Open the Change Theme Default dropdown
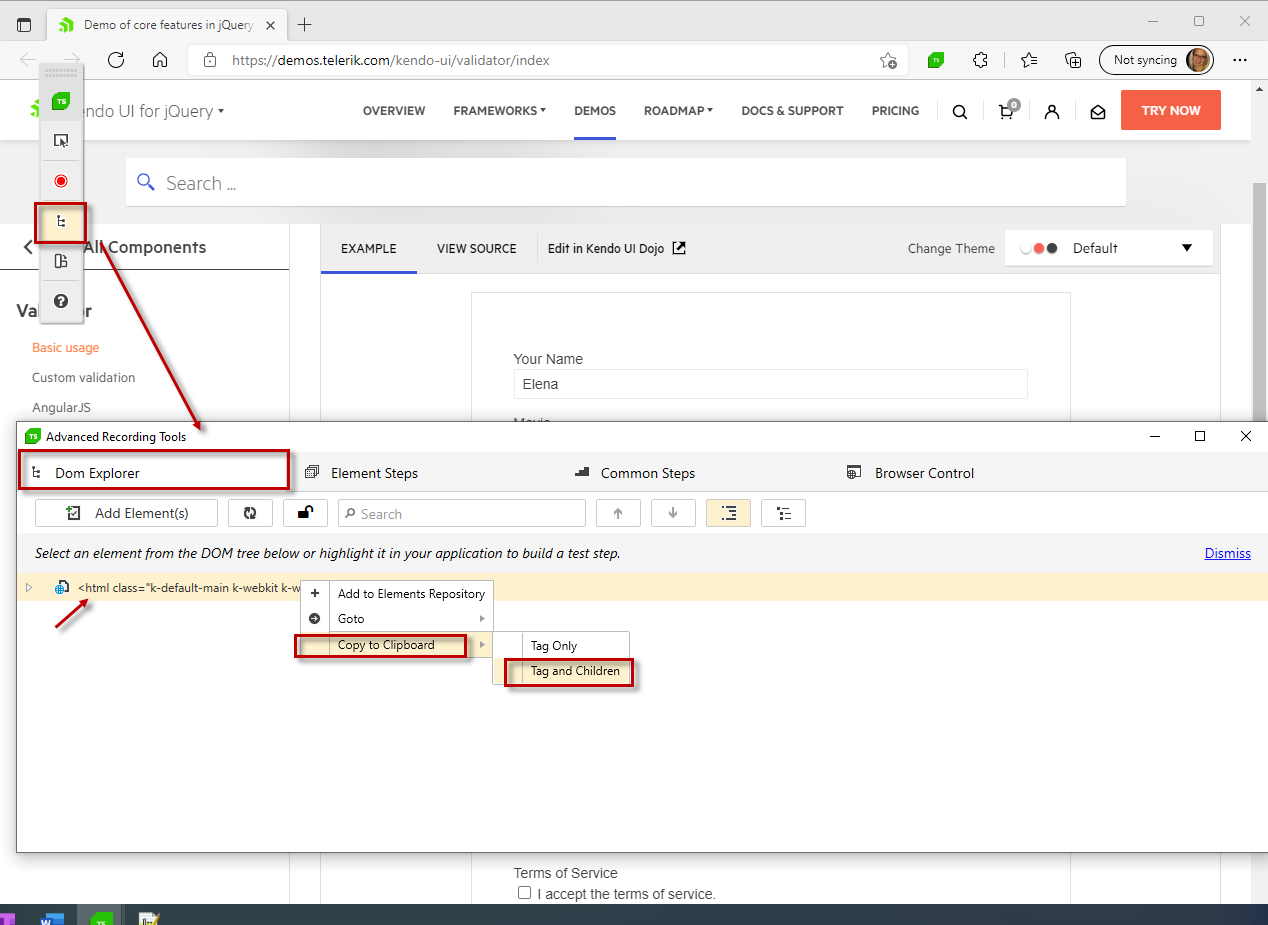 pos(1108,248)
